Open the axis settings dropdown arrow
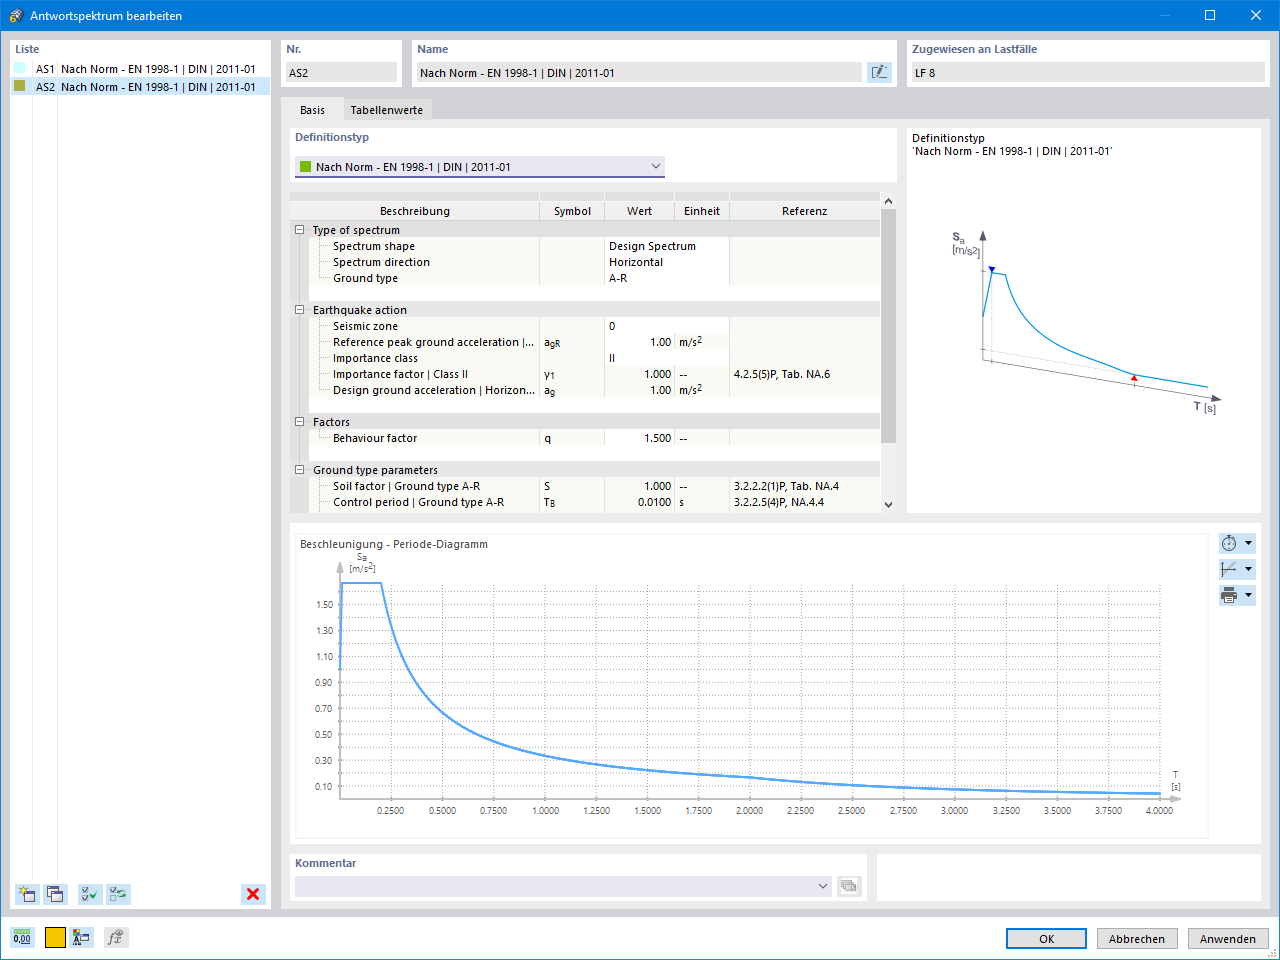Viewport: 1280px width, 960px height. pos(1248,569)
